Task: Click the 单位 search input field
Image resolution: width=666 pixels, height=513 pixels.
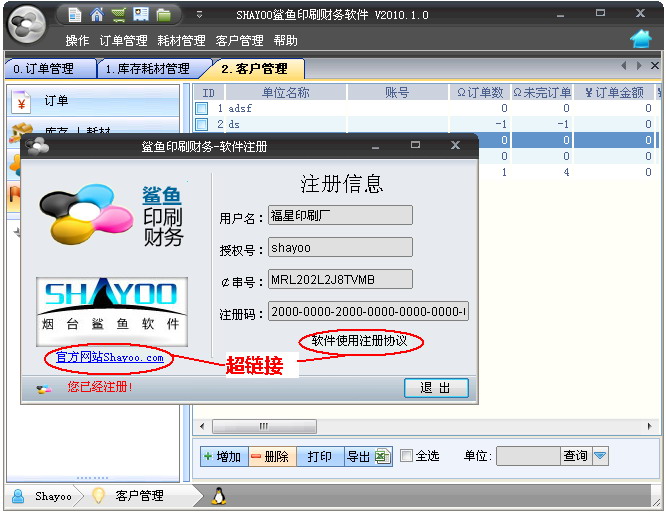Action: (527, 456)
